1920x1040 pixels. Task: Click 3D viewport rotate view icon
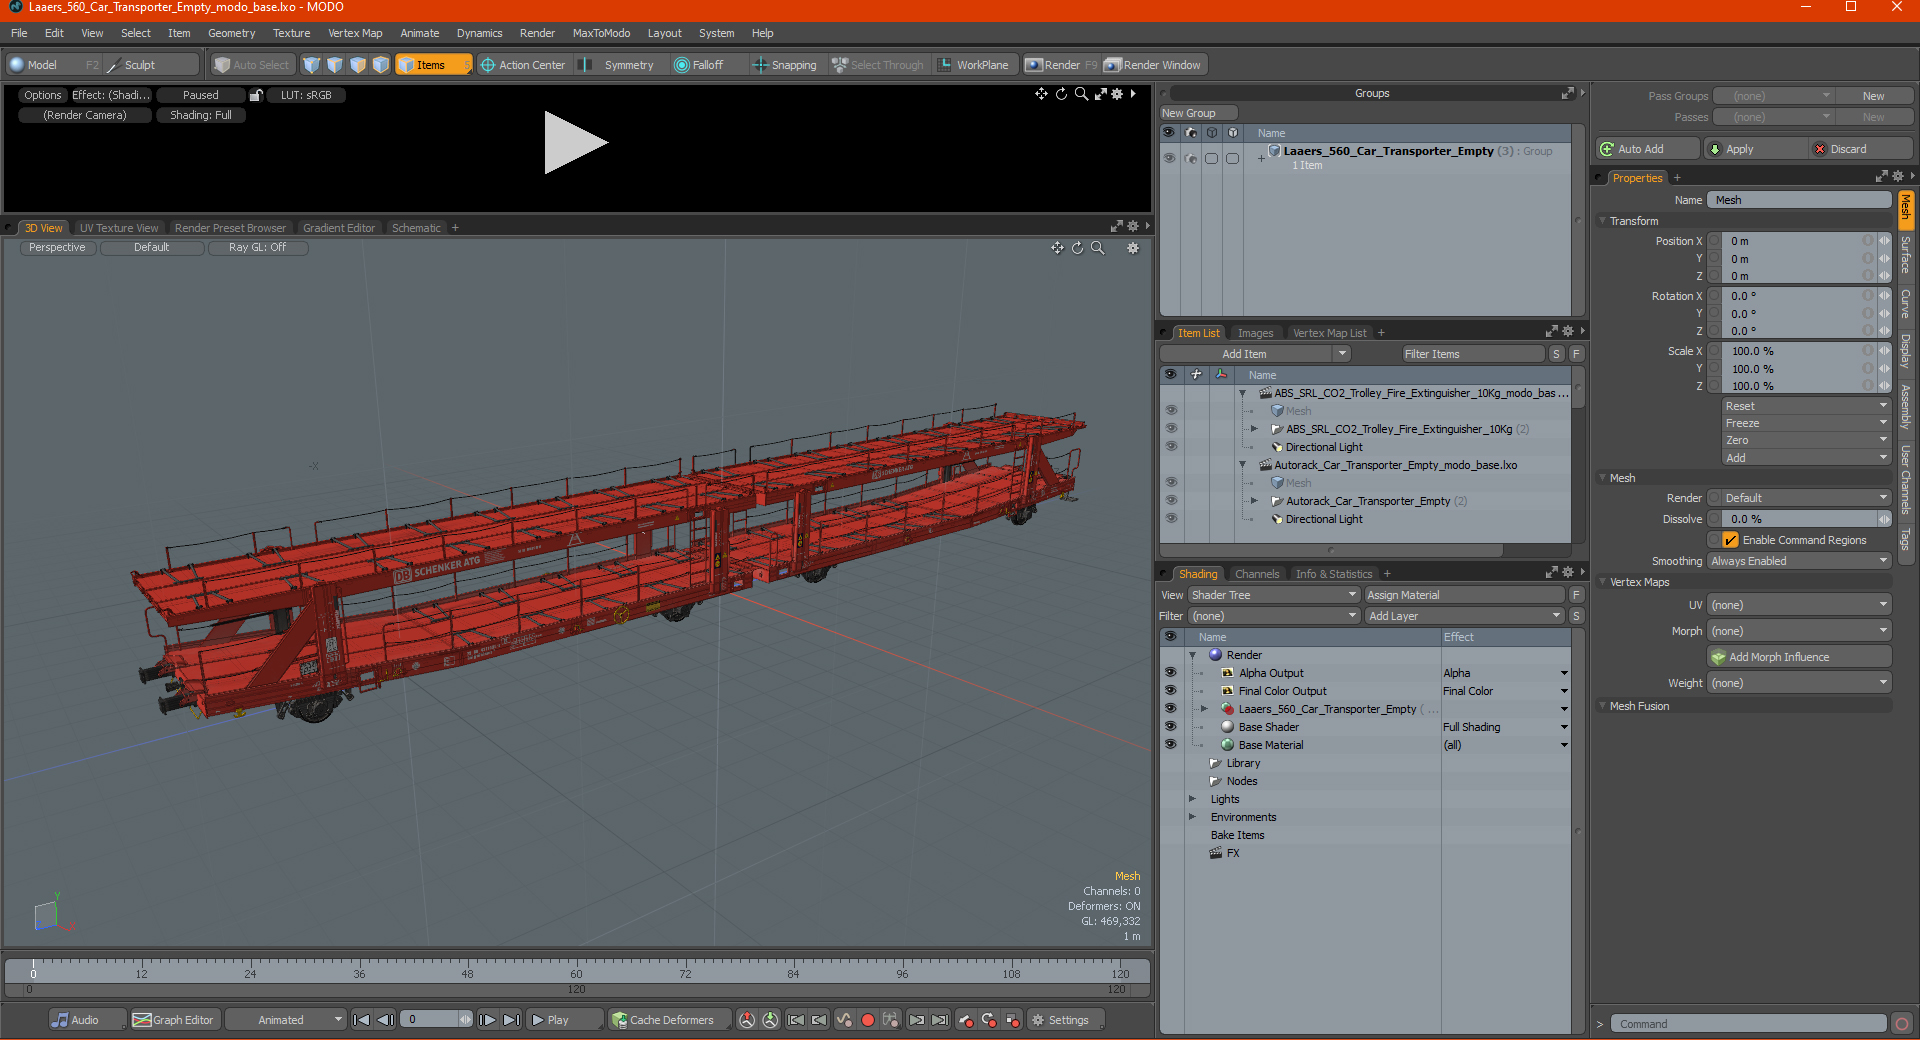[1077, 248]
